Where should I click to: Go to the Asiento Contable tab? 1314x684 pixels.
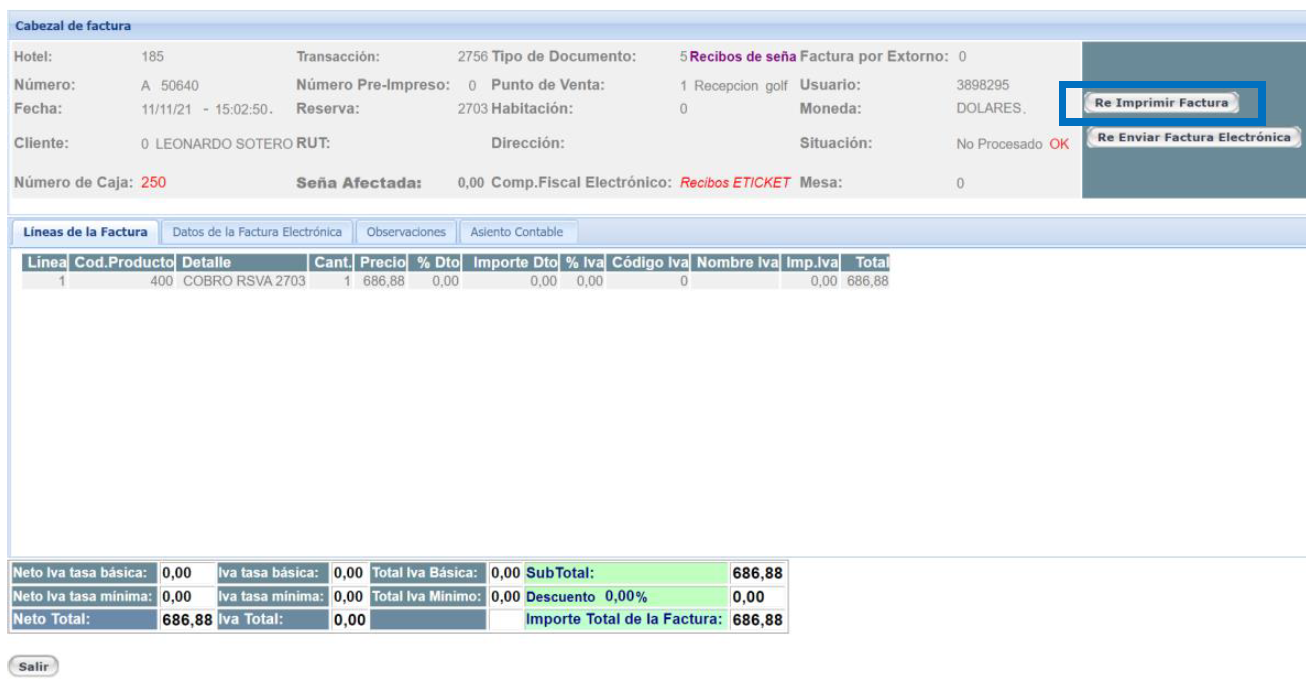pyautogui.click(x=517, y=232)
